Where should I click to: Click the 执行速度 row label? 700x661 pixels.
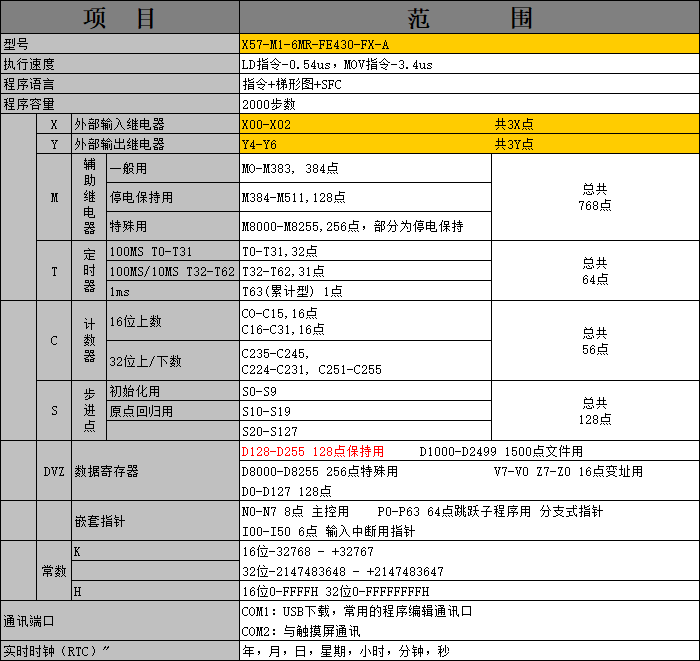click(119, 64)
